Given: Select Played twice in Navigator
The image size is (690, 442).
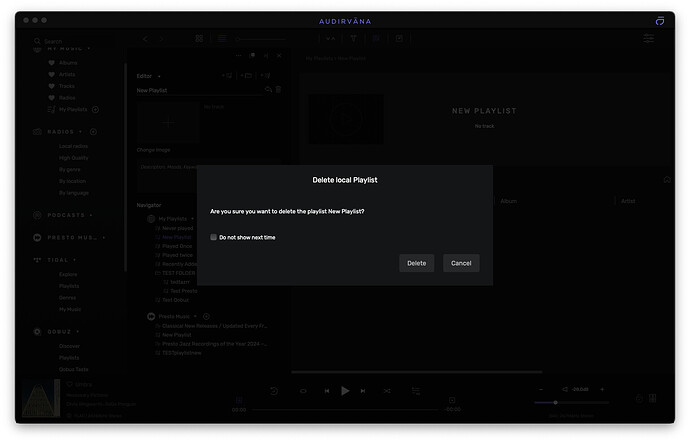Looking at the screenshot, I should pyautogui.click(x=177, y=255).
